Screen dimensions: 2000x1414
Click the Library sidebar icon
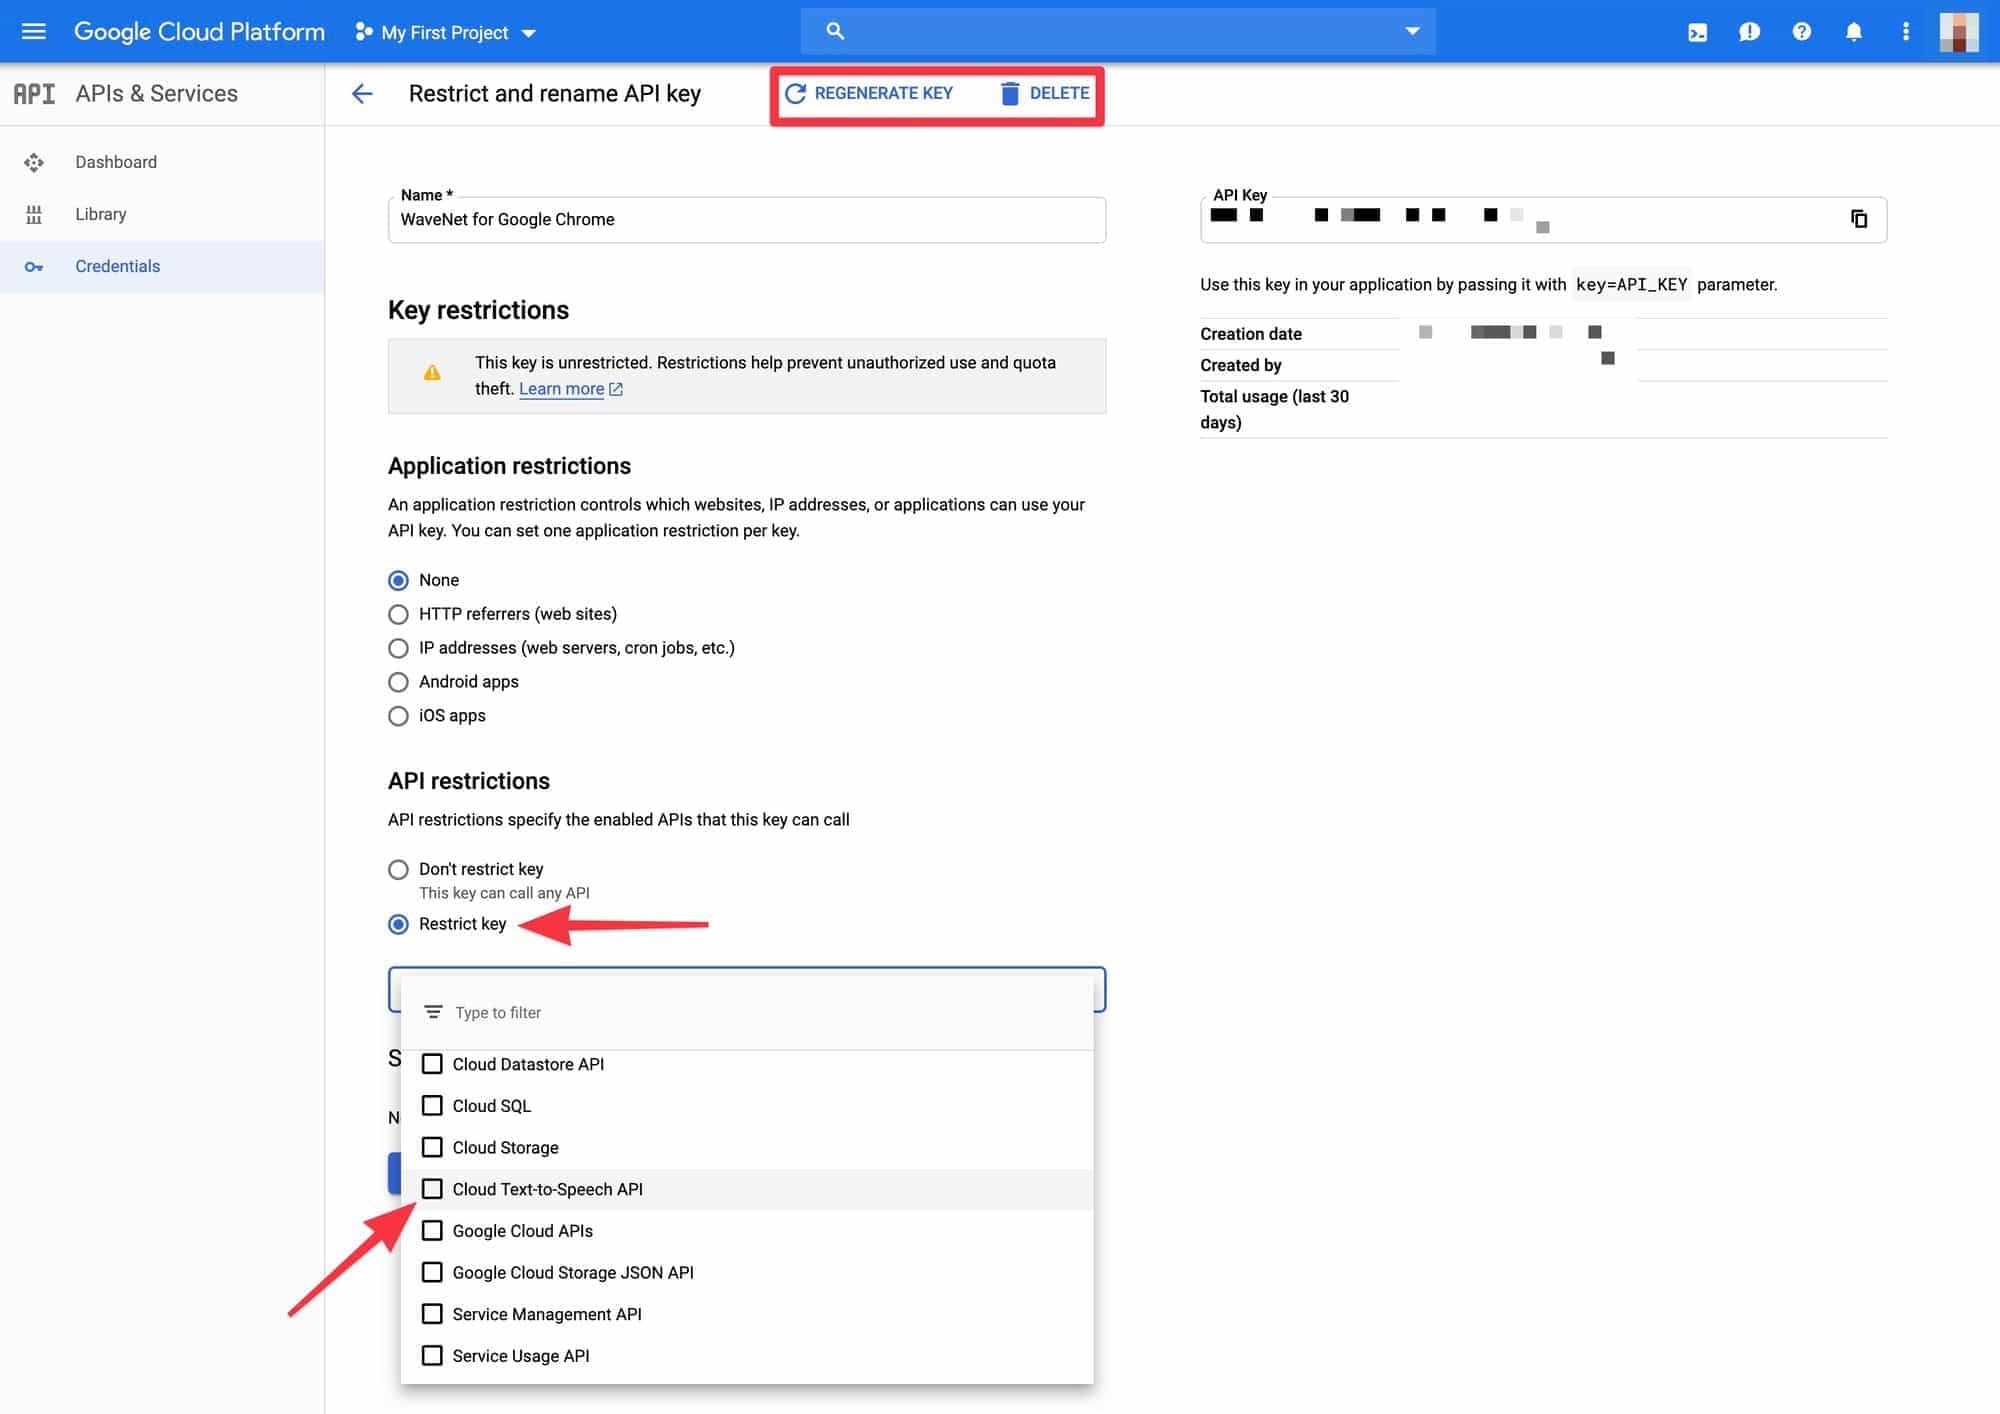click(x=34, y=214)
